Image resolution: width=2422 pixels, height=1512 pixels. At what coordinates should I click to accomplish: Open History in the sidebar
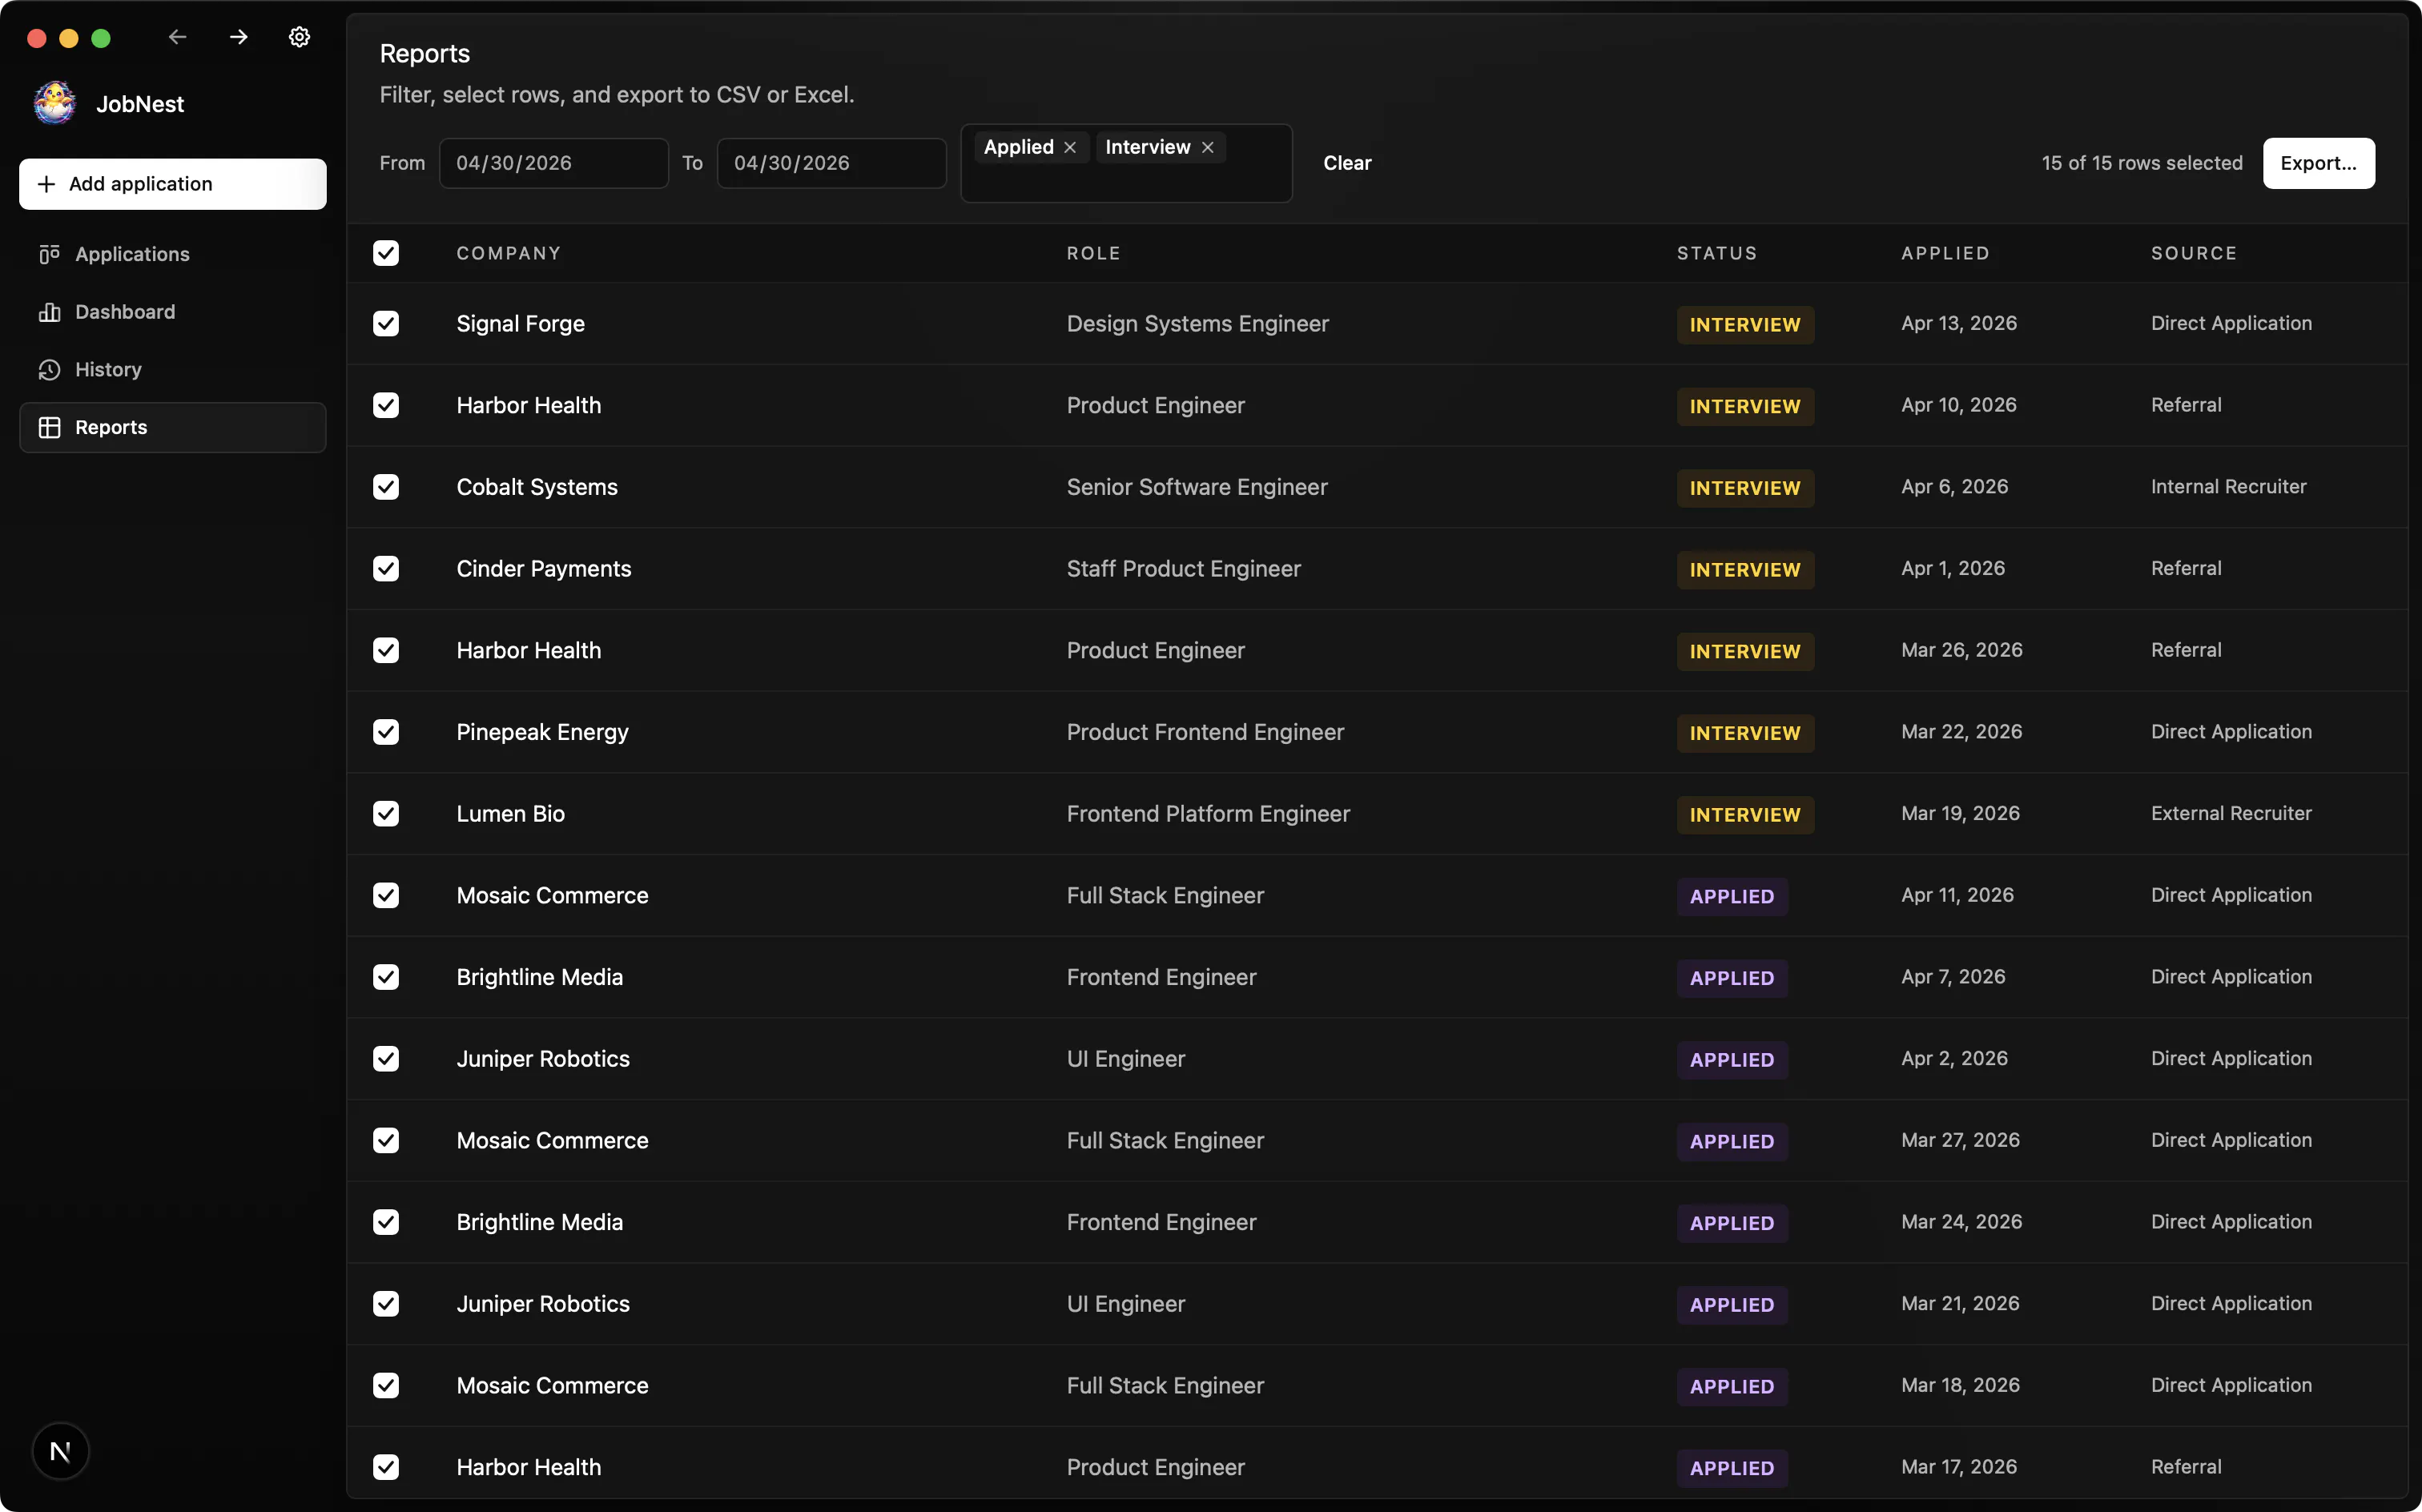coord(172,370)
